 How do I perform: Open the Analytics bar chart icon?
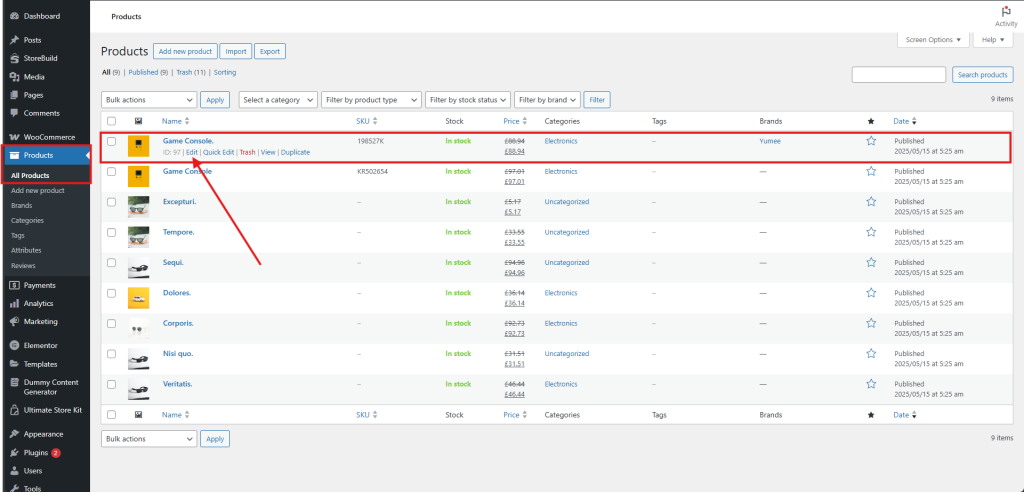(x=14, y=304)
